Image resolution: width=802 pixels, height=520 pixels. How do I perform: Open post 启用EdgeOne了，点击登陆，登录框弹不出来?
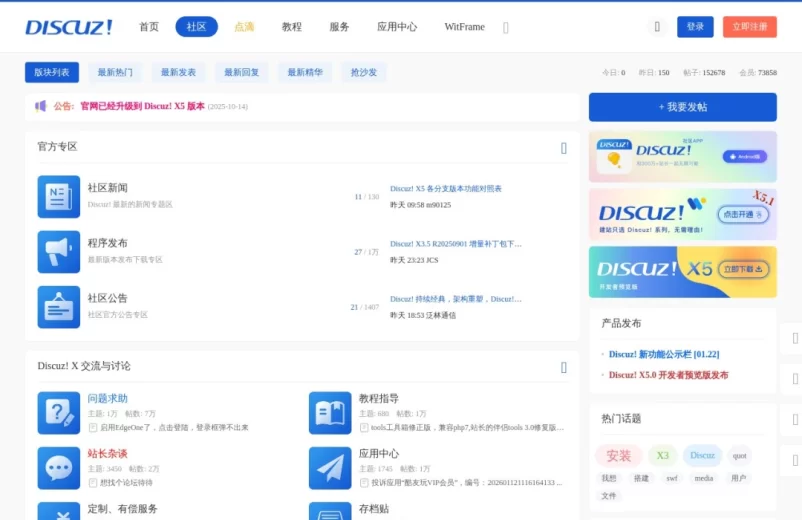[x=174, y=427]
